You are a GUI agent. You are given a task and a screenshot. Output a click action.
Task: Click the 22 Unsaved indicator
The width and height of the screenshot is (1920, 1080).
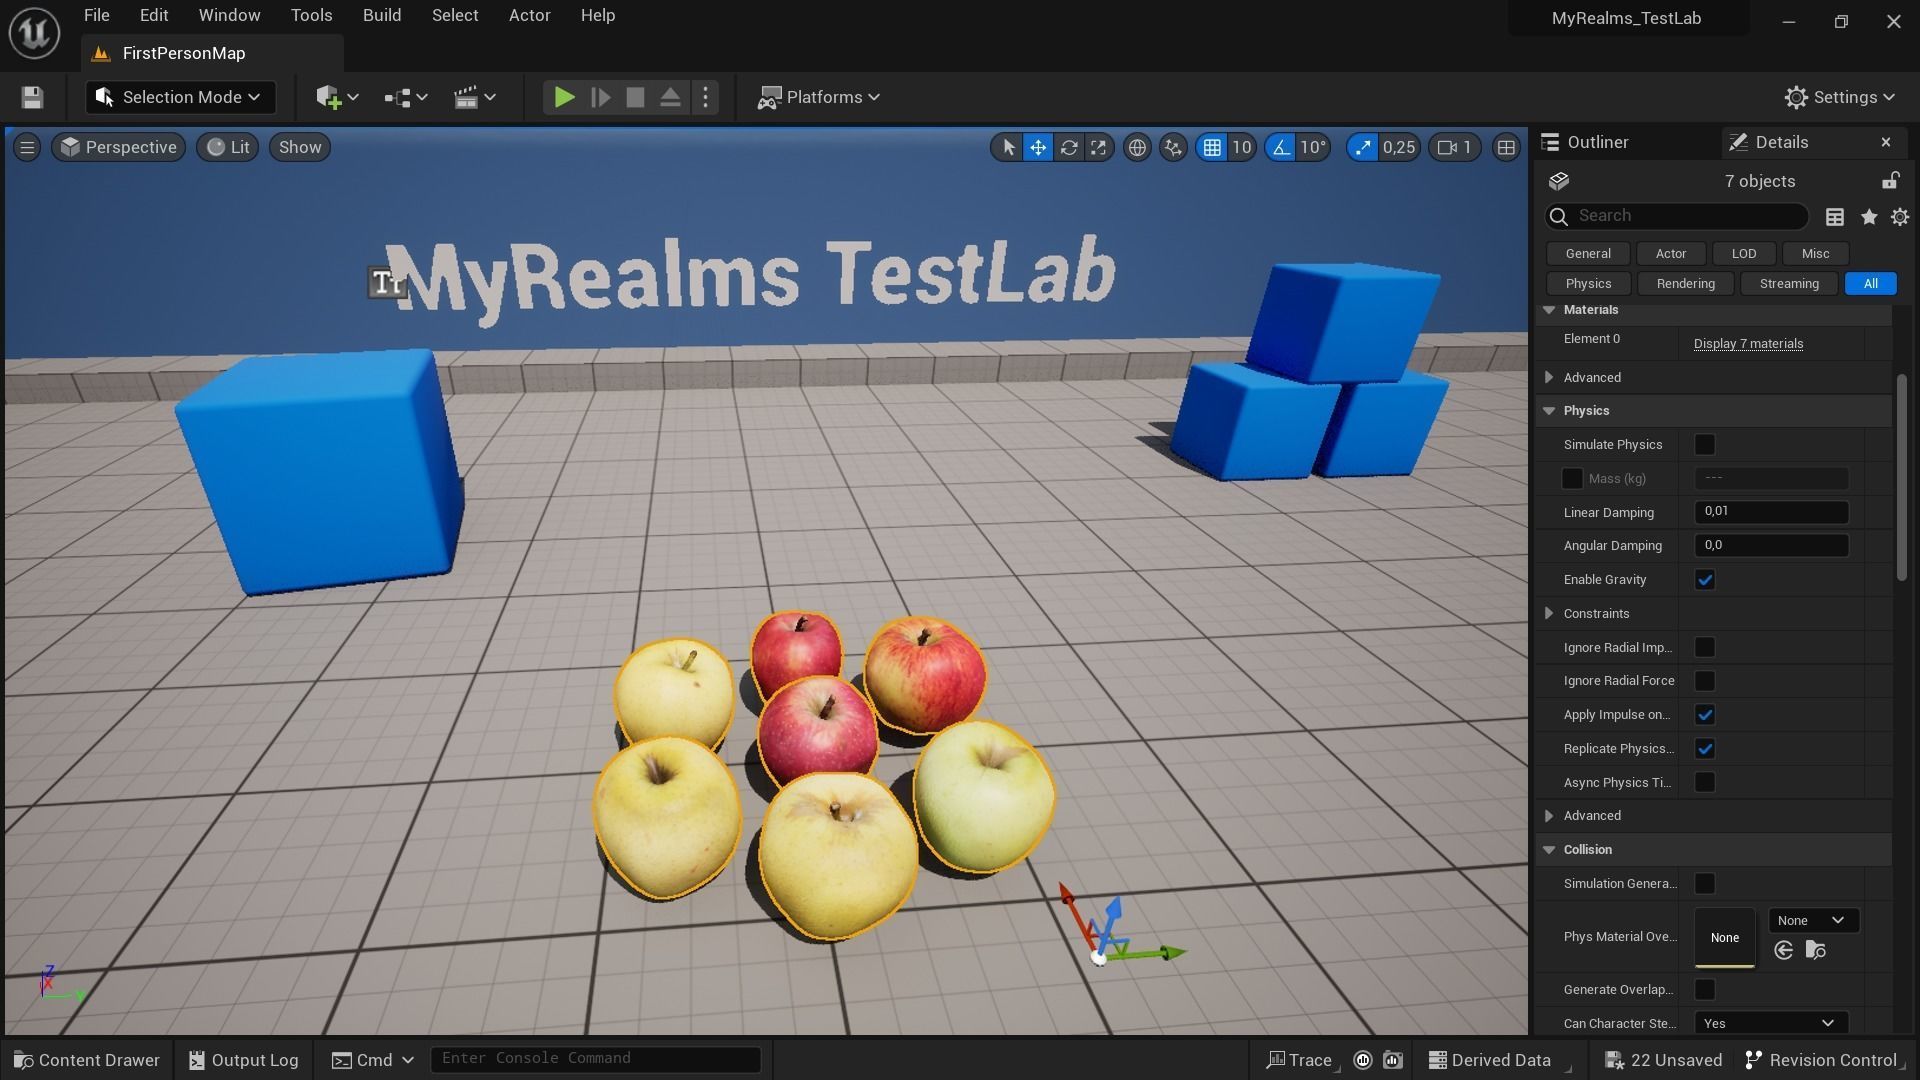1664,1060
